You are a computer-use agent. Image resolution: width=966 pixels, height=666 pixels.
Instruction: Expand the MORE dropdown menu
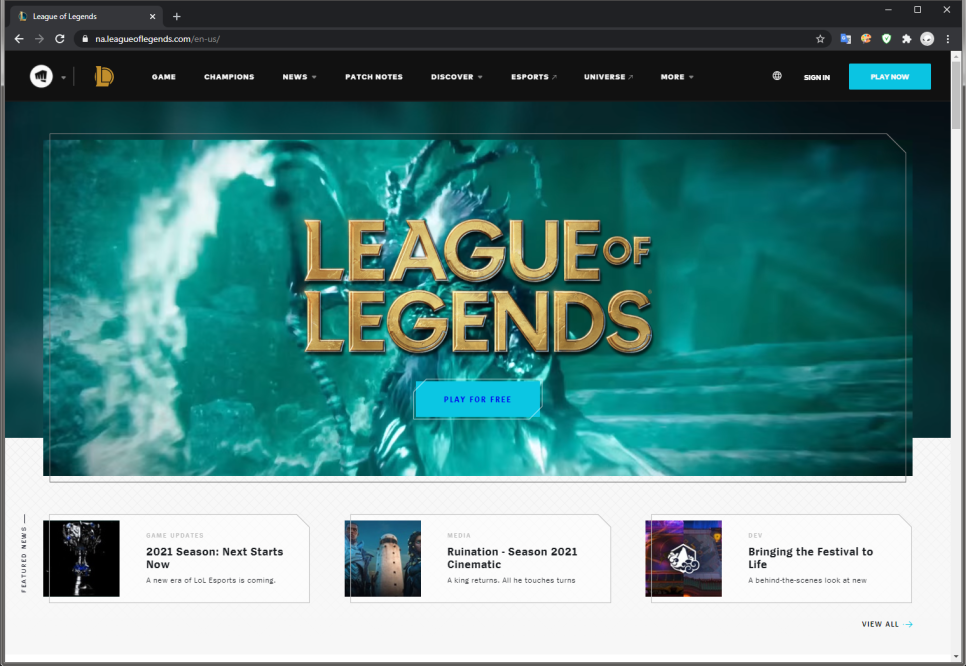pos(677,77)
